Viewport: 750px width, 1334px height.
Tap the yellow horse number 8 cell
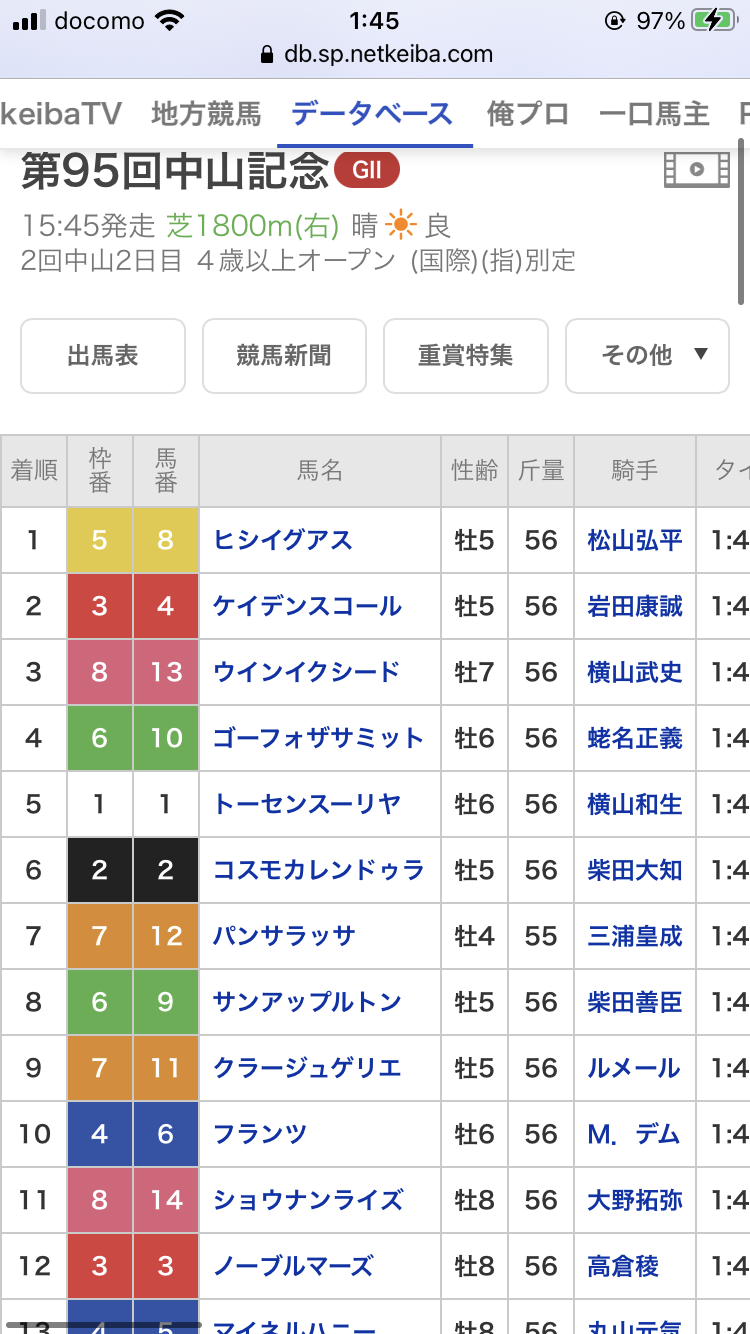(166, 540)
